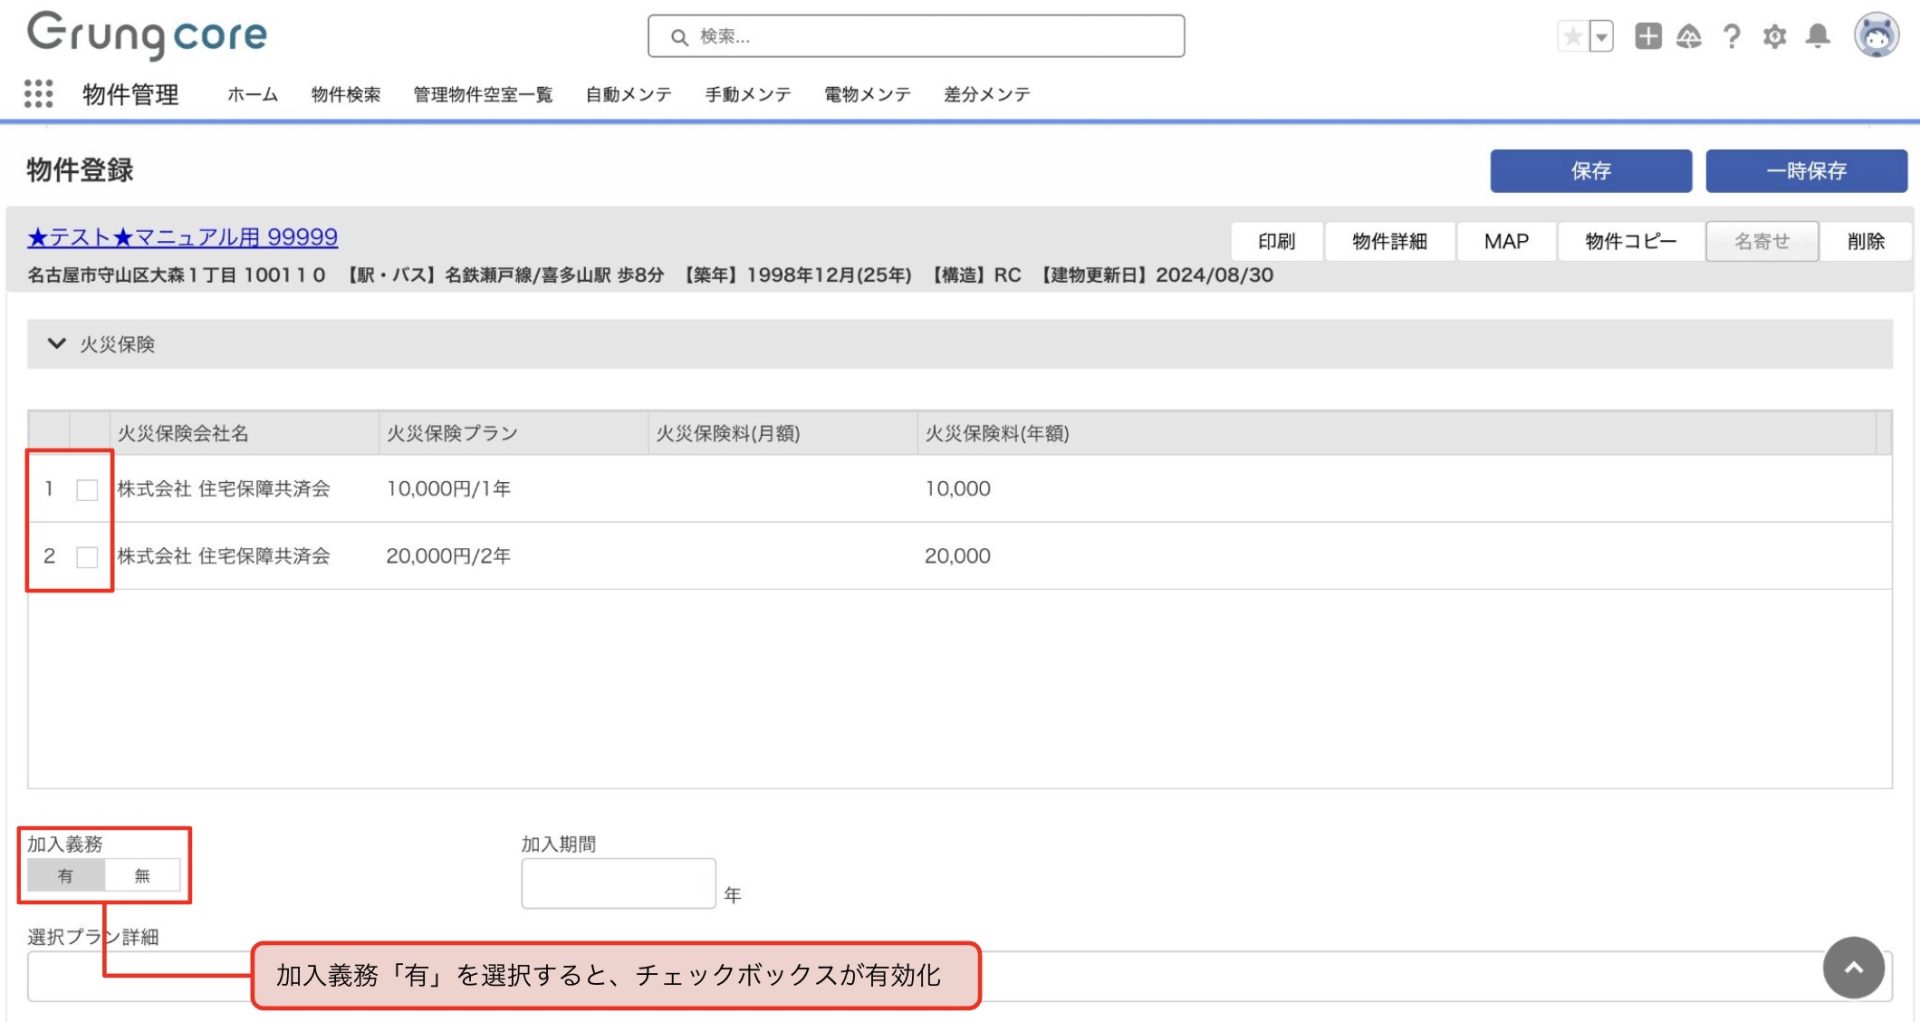The image size is (1920, 1022).
Task: Check the checkbox for insurance row 2
Action: click(x=87, y=557)
